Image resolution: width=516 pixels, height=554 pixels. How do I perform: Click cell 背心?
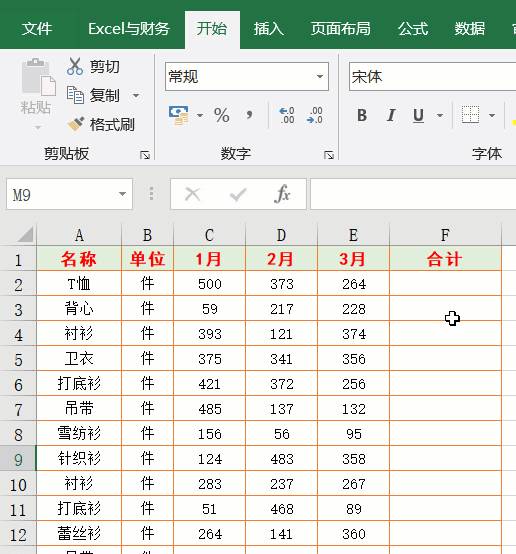(x=79, y=309)
